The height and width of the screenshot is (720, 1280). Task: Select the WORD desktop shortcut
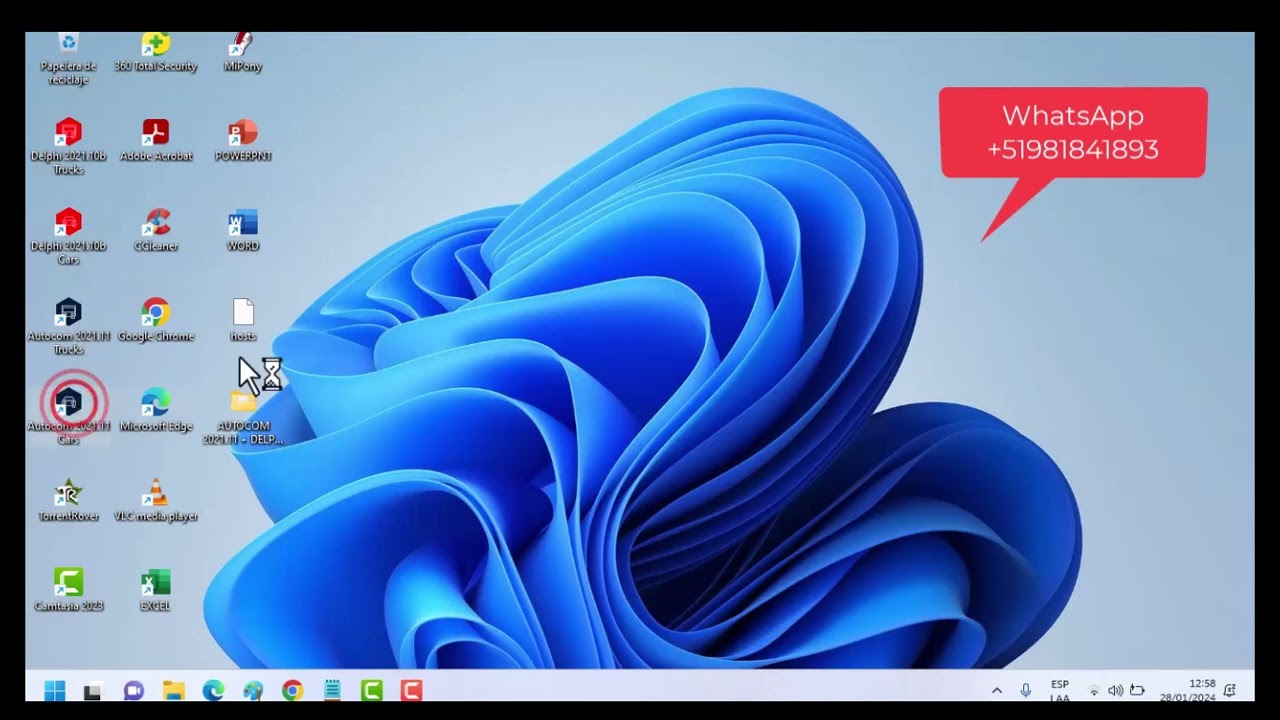pos(243,230)
